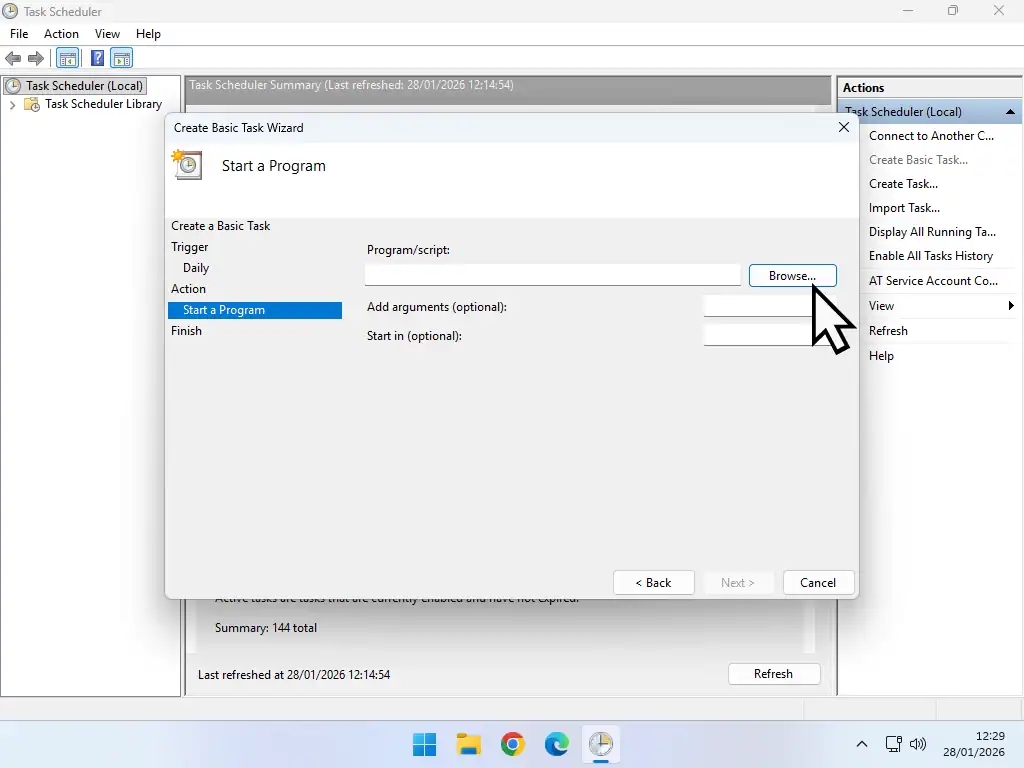Image resolution: width=1024 pixels, height=768 pixels.
Task: Click the back navigation arrow icon
Action: click(13, 58)
